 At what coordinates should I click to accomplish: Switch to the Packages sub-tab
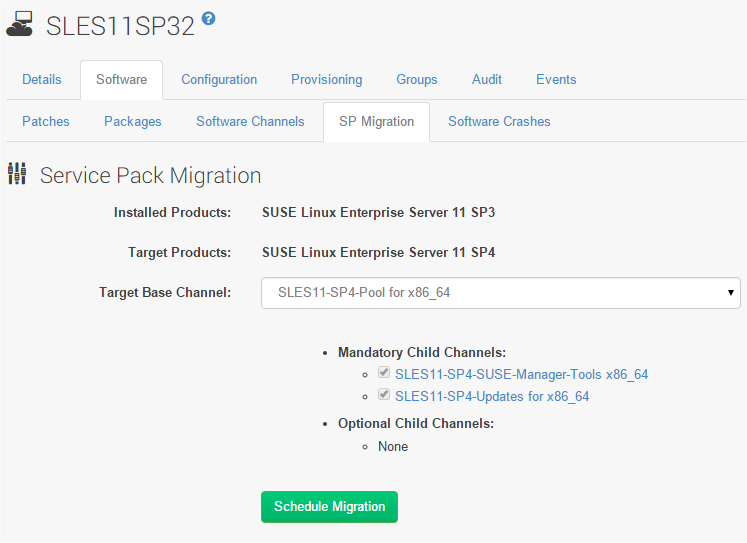pyautogui.click(x=133, y=121)
